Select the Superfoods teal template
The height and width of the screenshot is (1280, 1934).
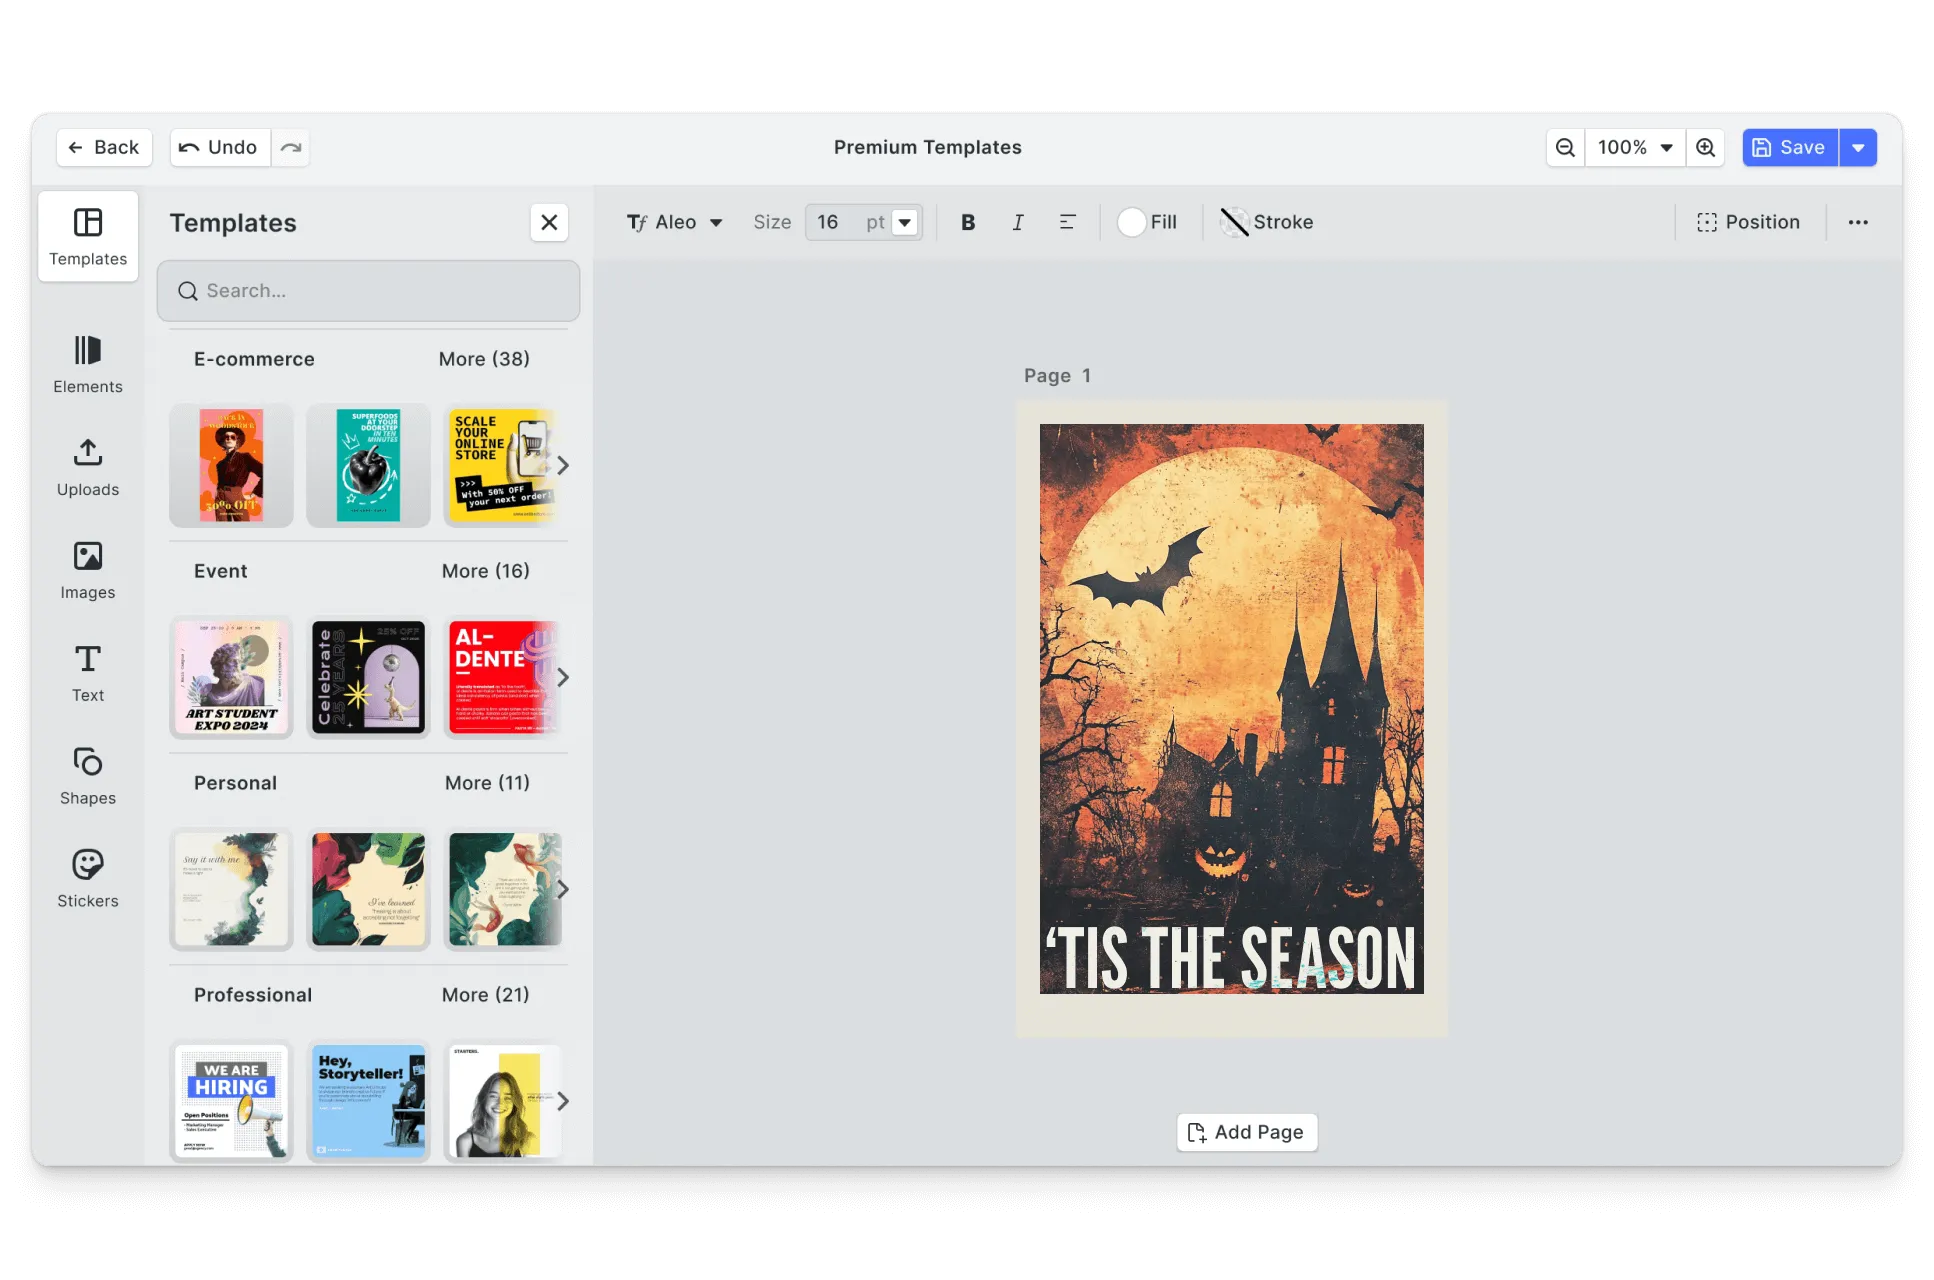pyautogui.click(x=368, y=465)
